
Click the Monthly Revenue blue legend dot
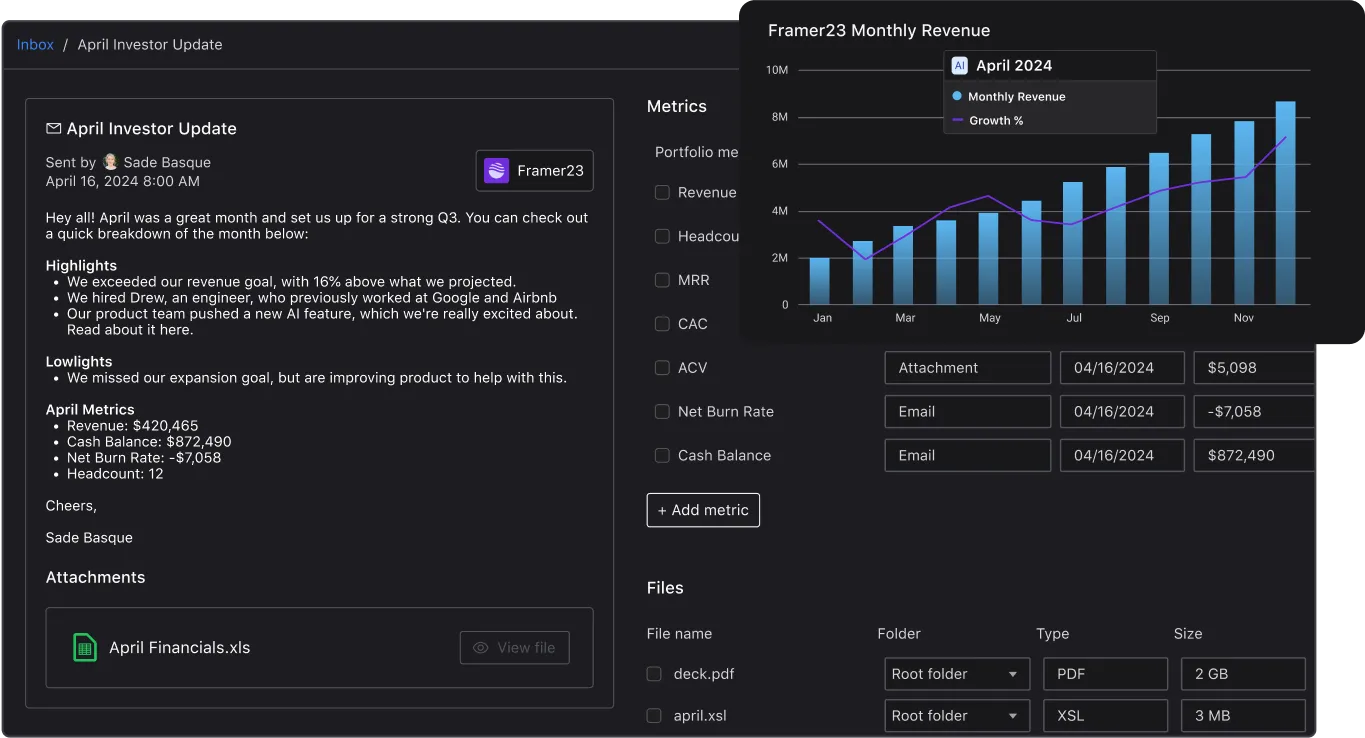click(957, 97)
